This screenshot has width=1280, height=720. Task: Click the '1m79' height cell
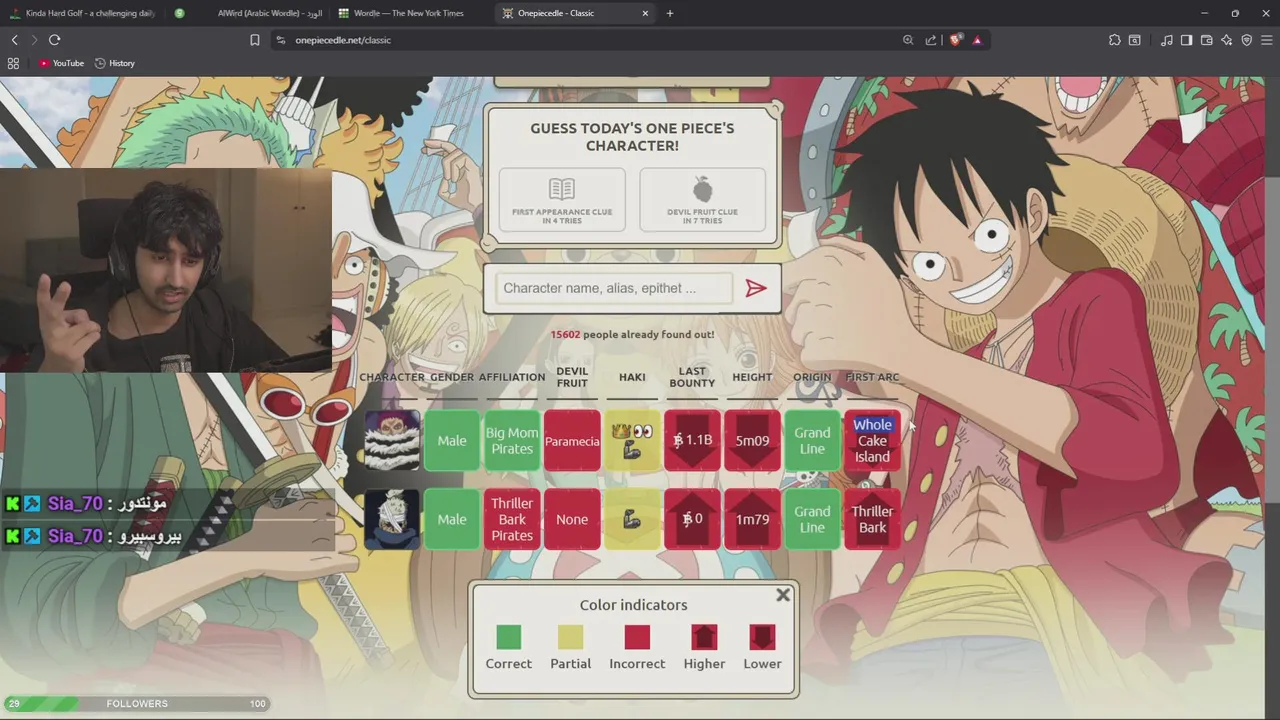[752, 519]
